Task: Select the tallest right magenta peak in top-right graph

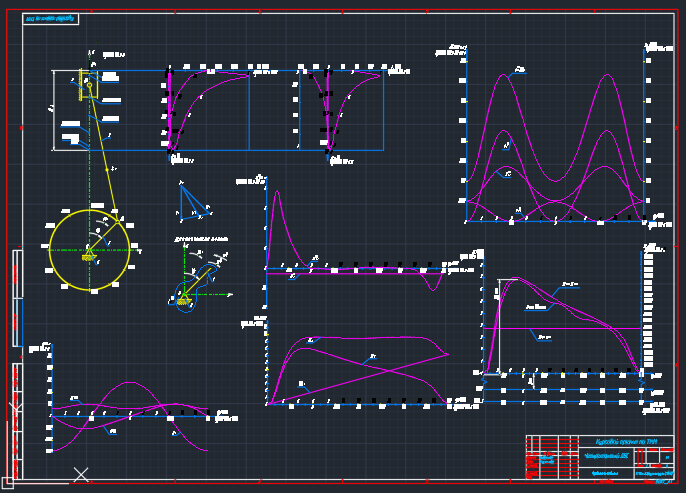Action: tap(607, 76)
